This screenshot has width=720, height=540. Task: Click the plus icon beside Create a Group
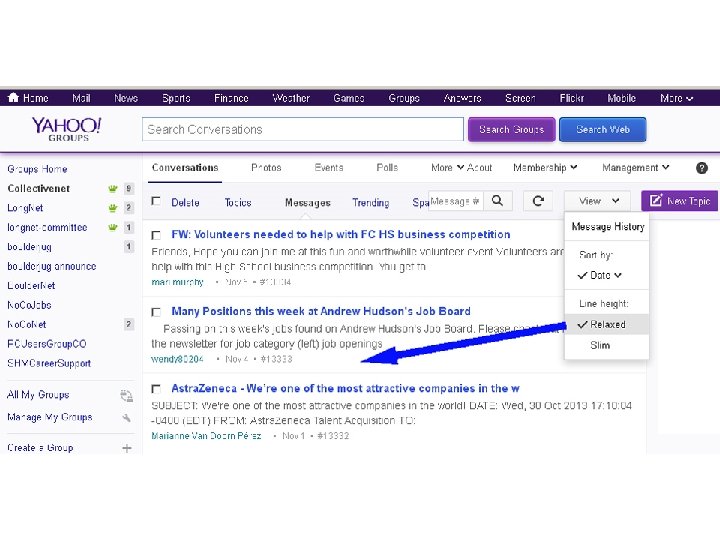[x=127, y=448]
